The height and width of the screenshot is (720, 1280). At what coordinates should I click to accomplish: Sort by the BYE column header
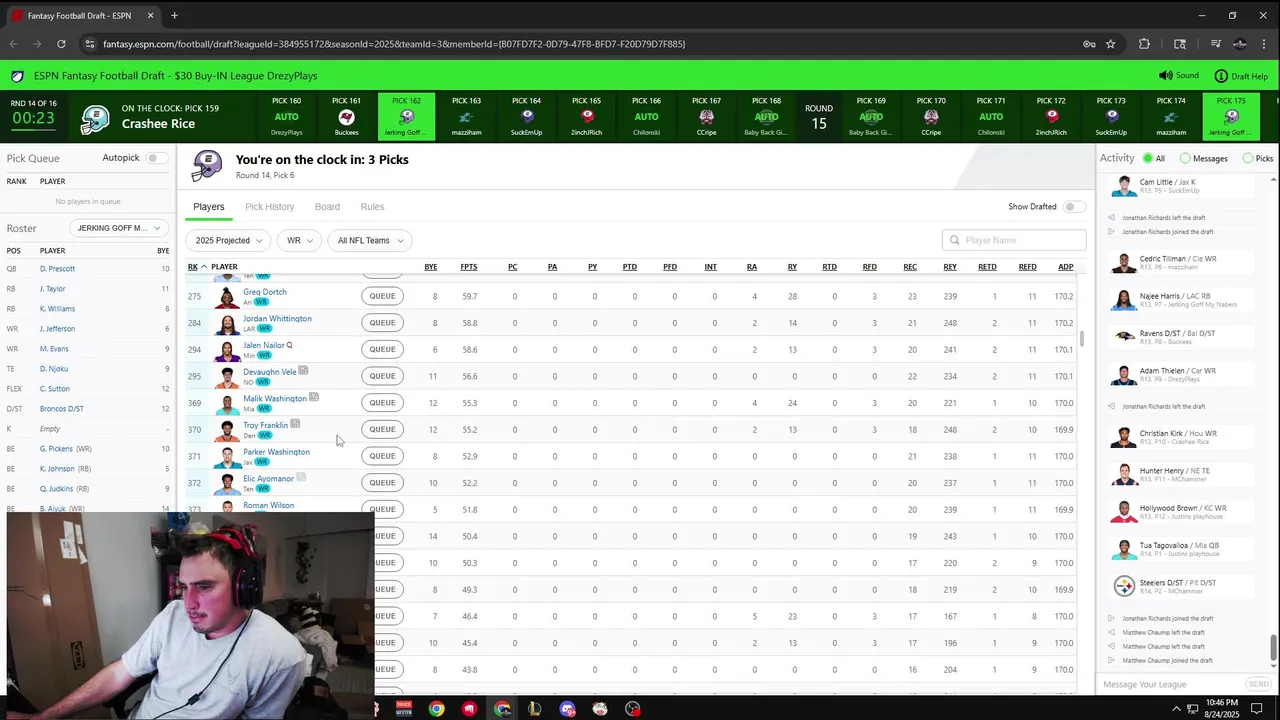click(x=431, y=267)
